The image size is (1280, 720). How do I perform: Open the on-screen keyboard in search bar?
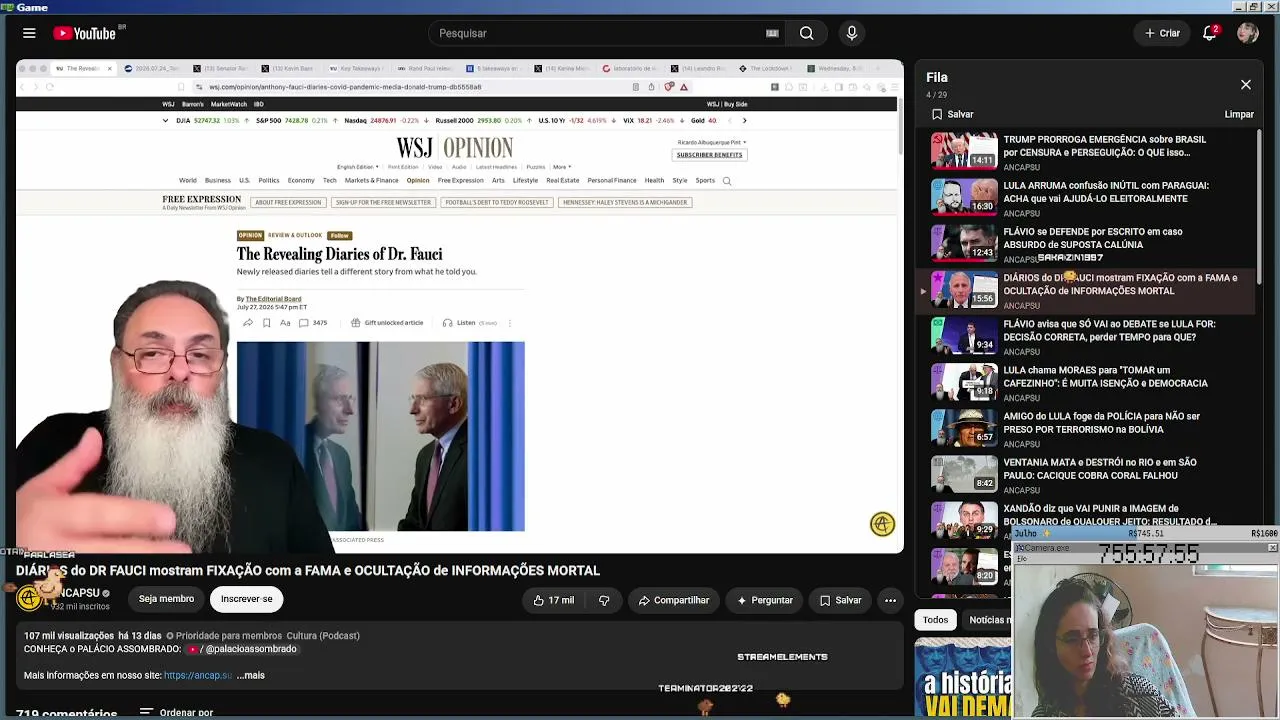pos(772,33)
